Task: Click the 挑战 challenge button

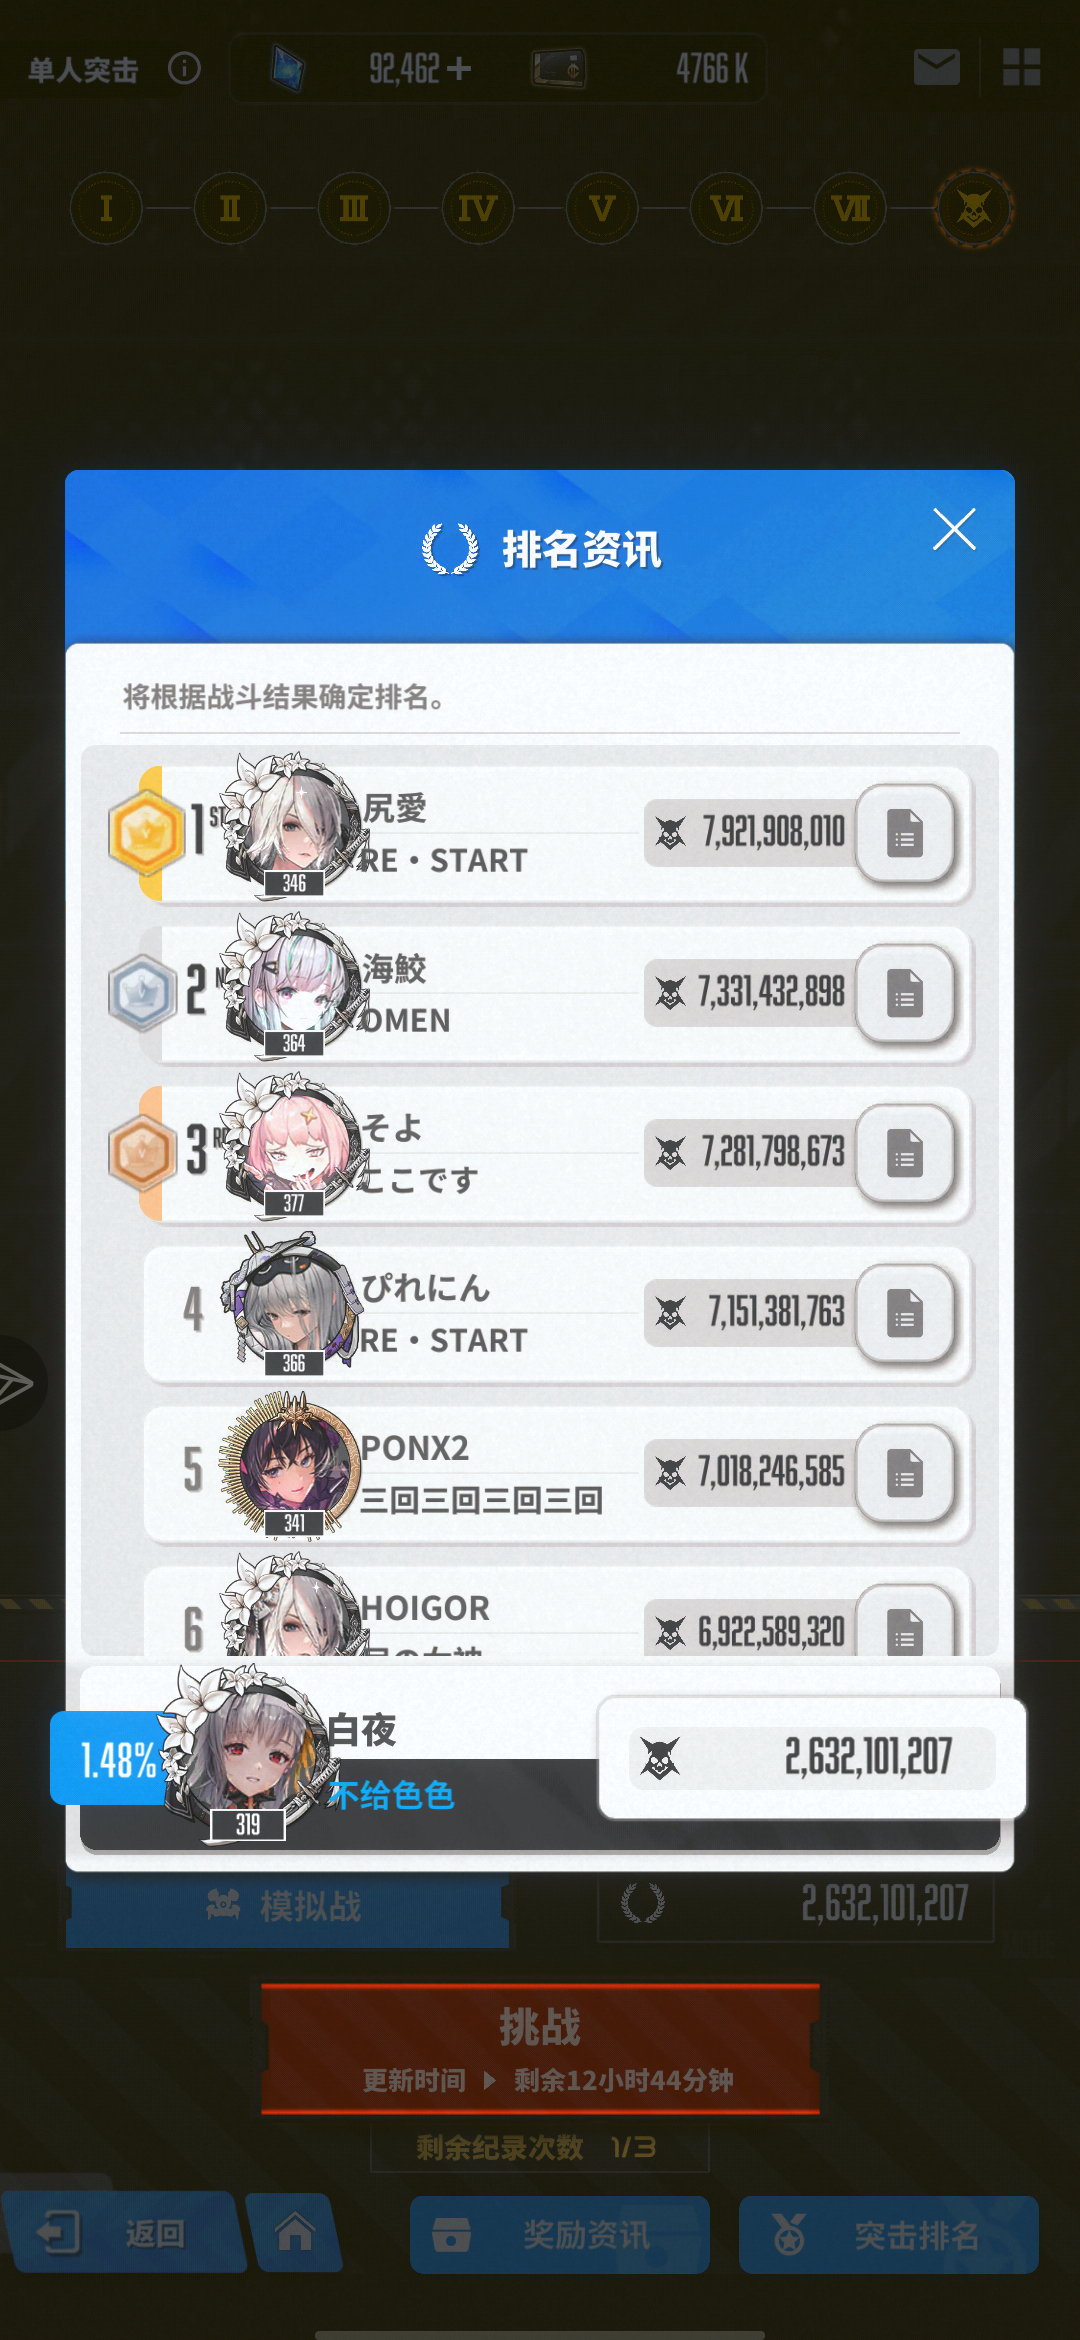Action: point(540,2048)
